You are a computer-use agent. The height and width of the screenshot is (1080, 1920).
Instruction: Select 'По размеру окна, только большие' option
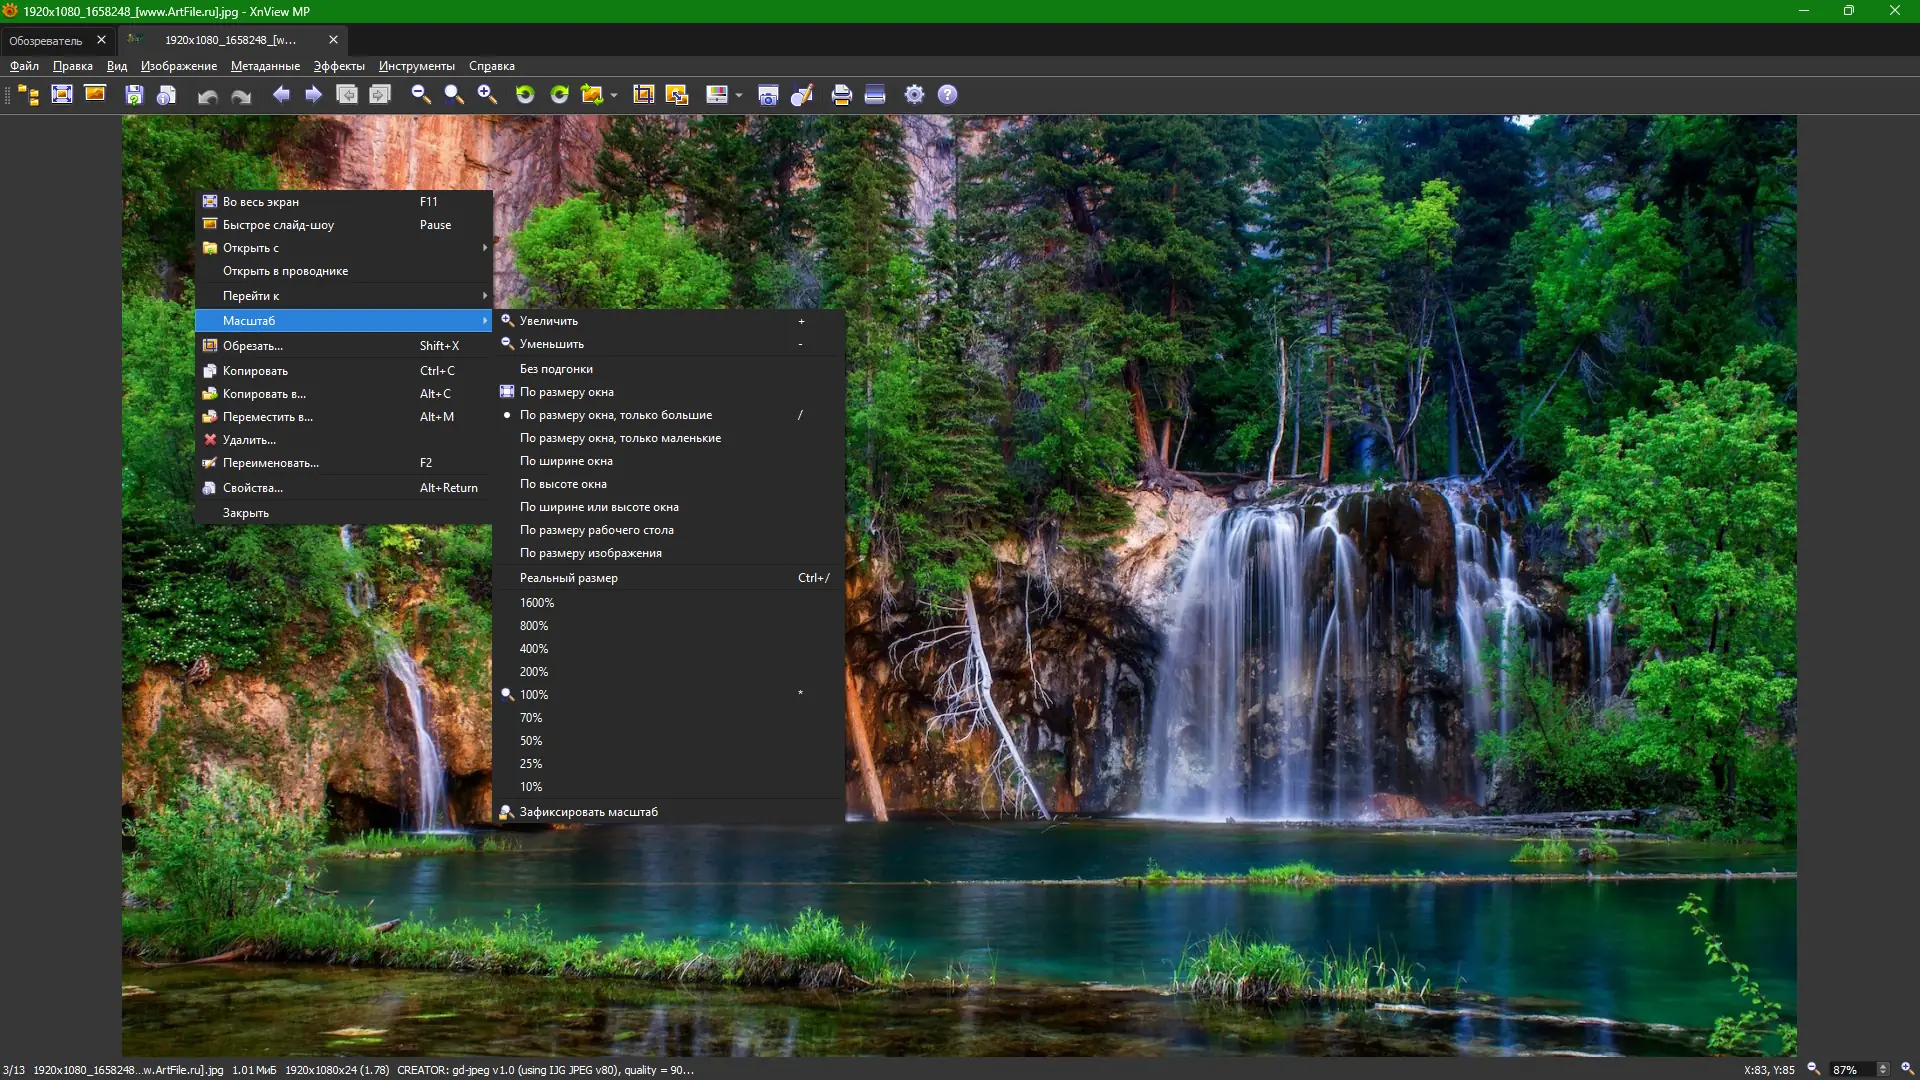[615, 415]
